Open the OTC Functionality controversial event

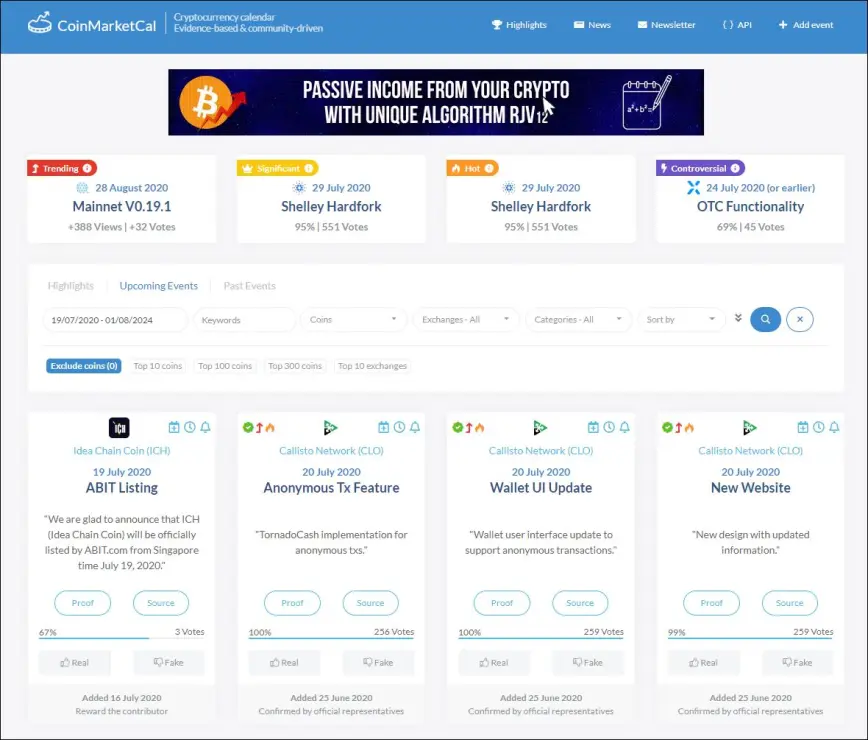point(750,206)
